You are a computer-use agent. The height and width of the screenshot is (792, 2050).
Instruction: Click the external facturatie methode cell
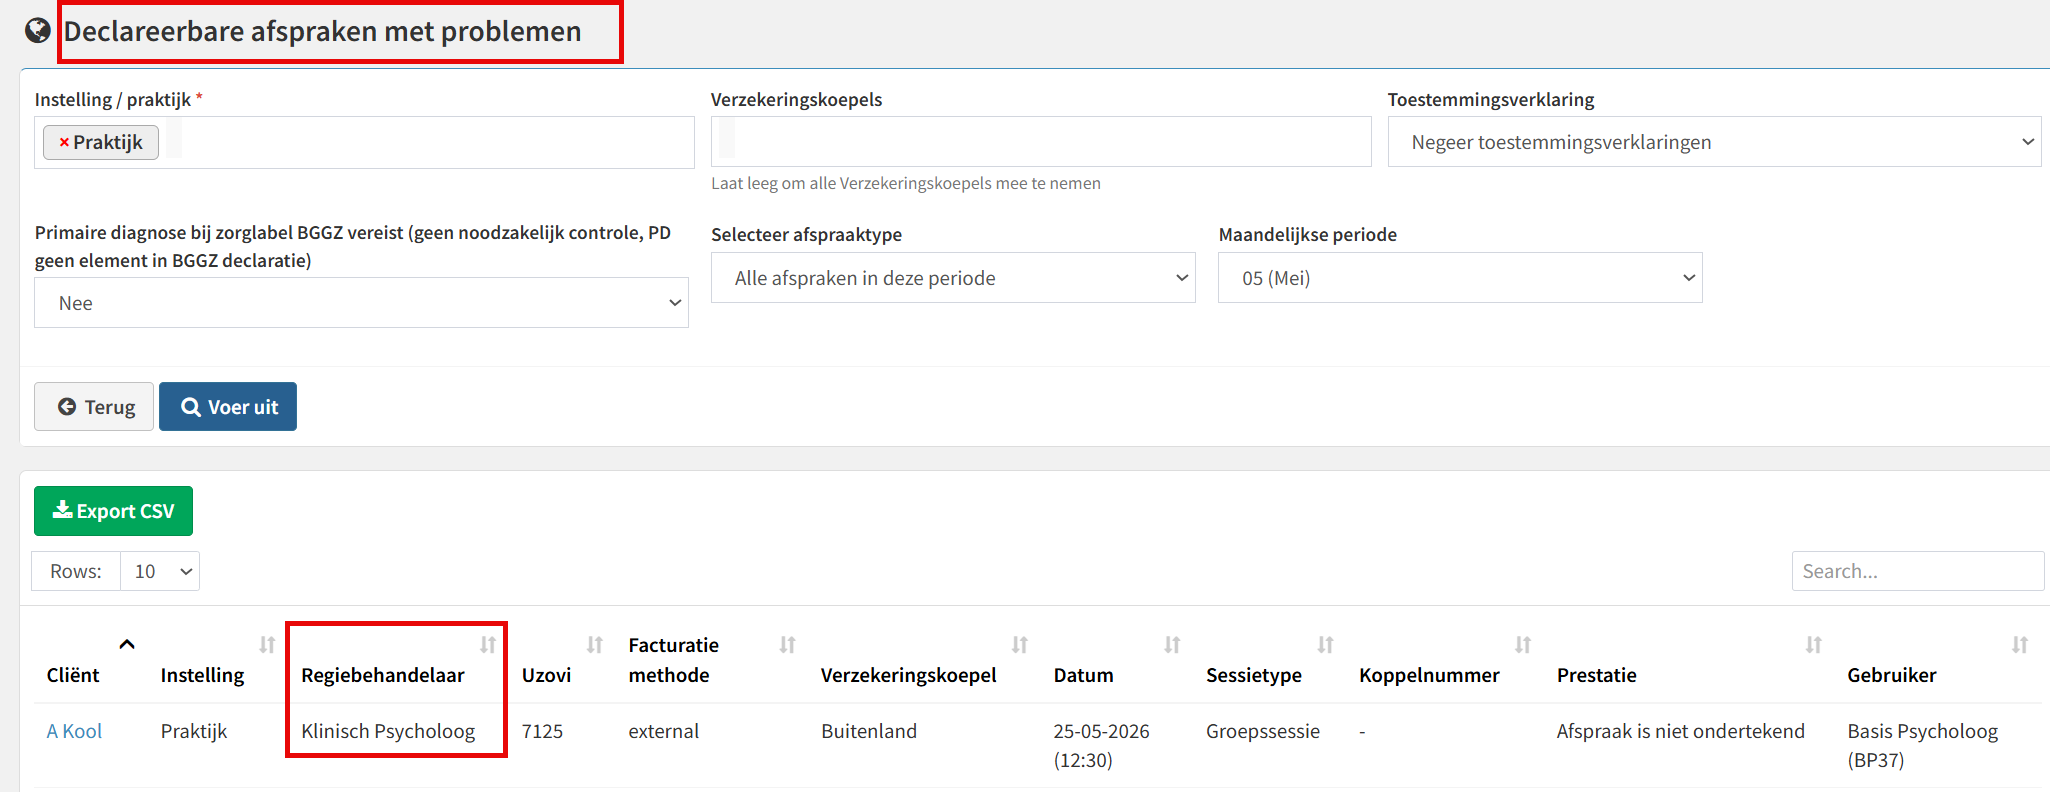pyautogui.click(x=663, y=731)
